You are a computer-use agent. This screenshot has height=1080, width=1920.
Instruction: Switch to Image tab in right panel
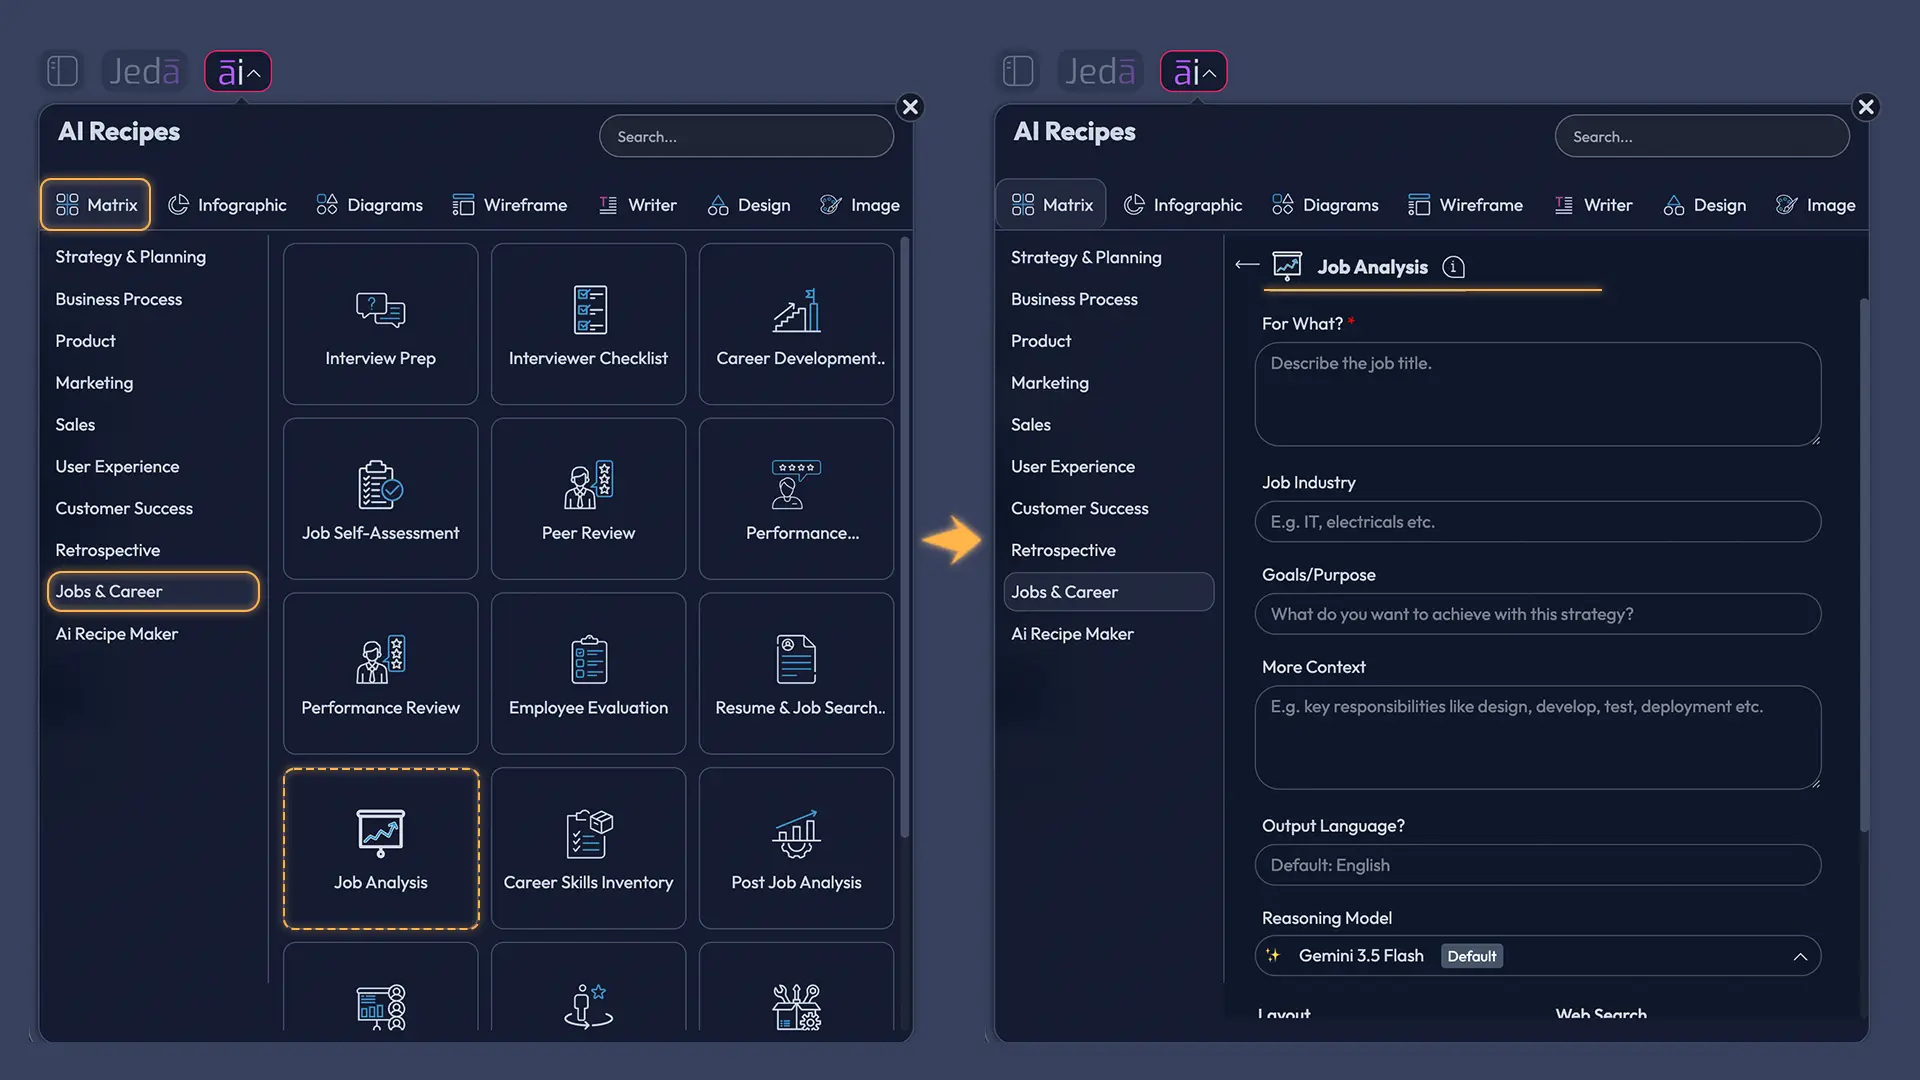[x=1816, y=205]
